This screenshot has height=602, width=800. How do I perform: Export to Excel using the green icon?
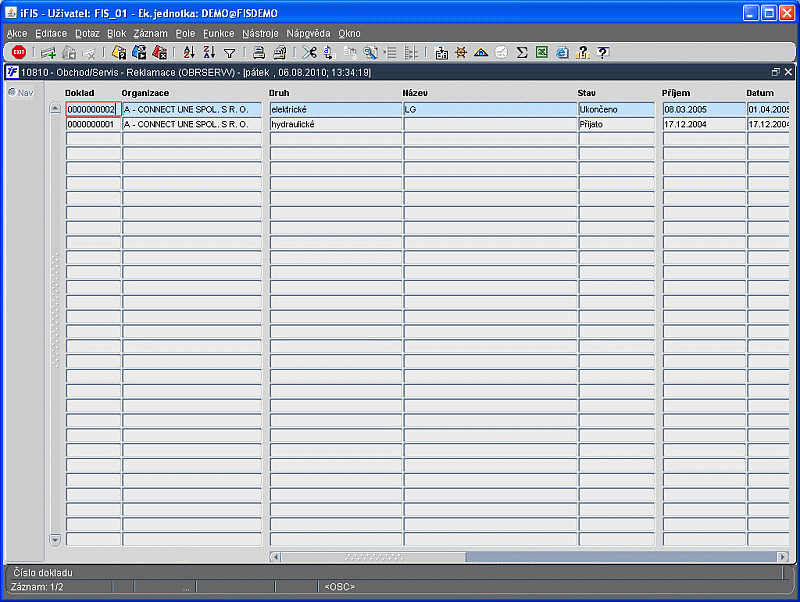click(542, 52)
